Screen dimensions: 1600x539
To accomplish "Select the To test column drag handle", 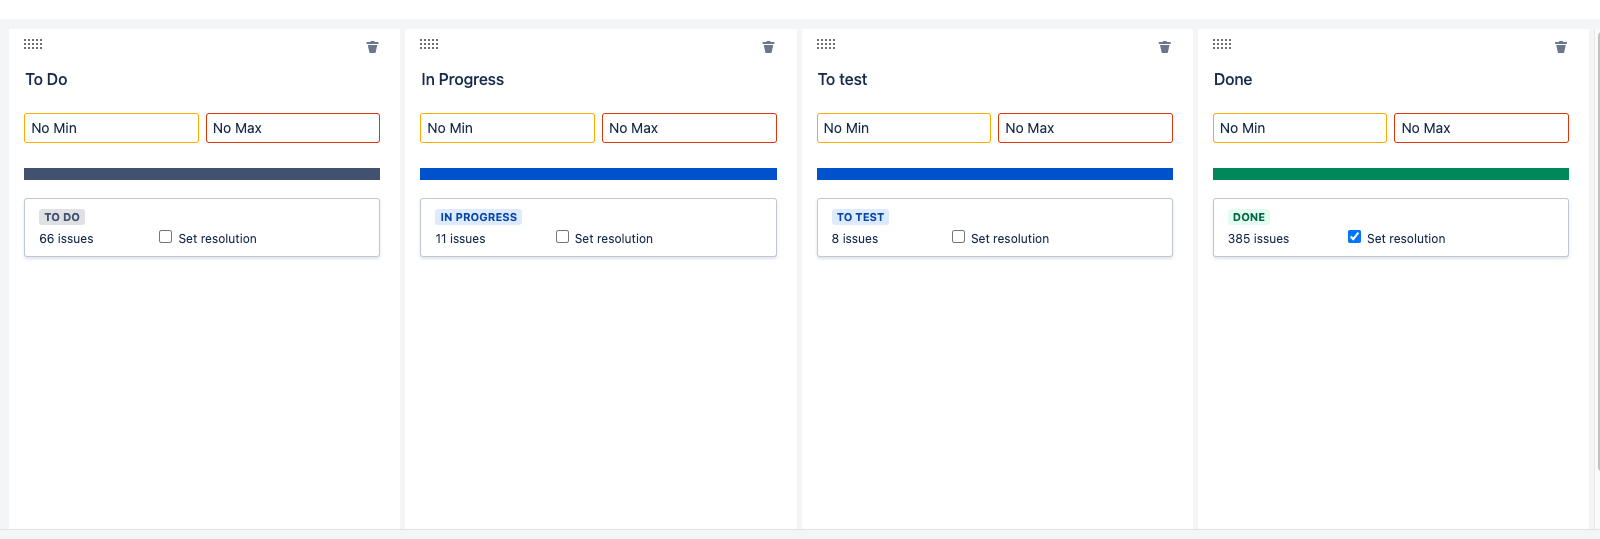I will coord(826,44).
